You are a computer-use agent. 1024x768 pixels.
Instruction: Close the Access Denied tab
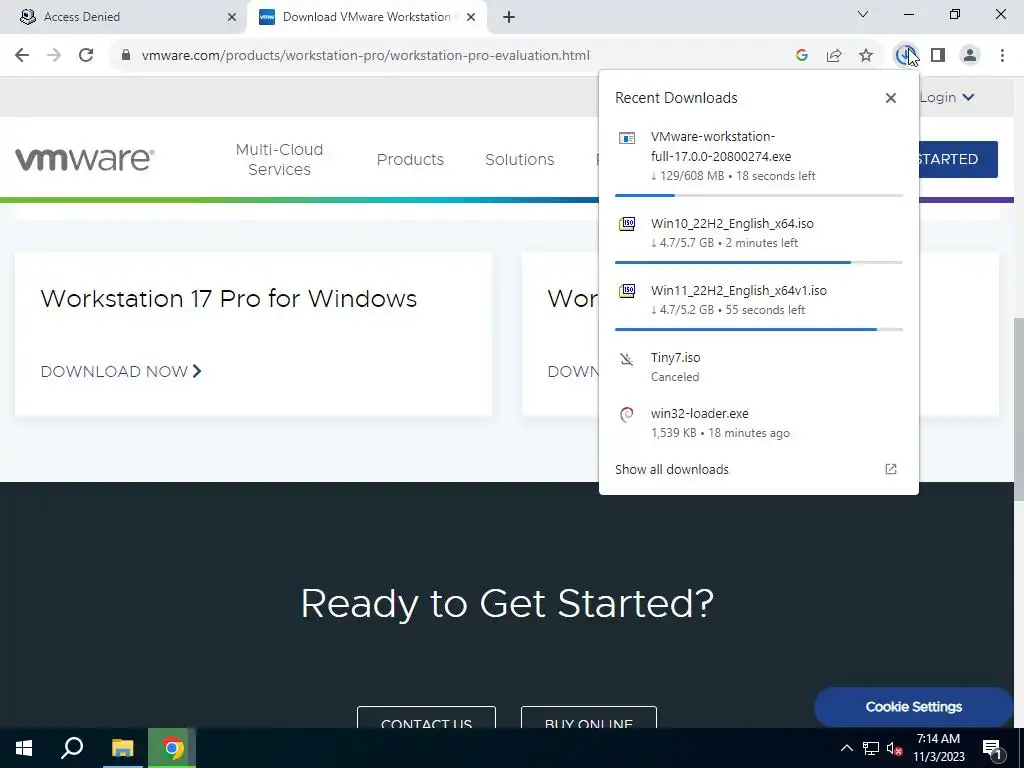tap(232, 17)
